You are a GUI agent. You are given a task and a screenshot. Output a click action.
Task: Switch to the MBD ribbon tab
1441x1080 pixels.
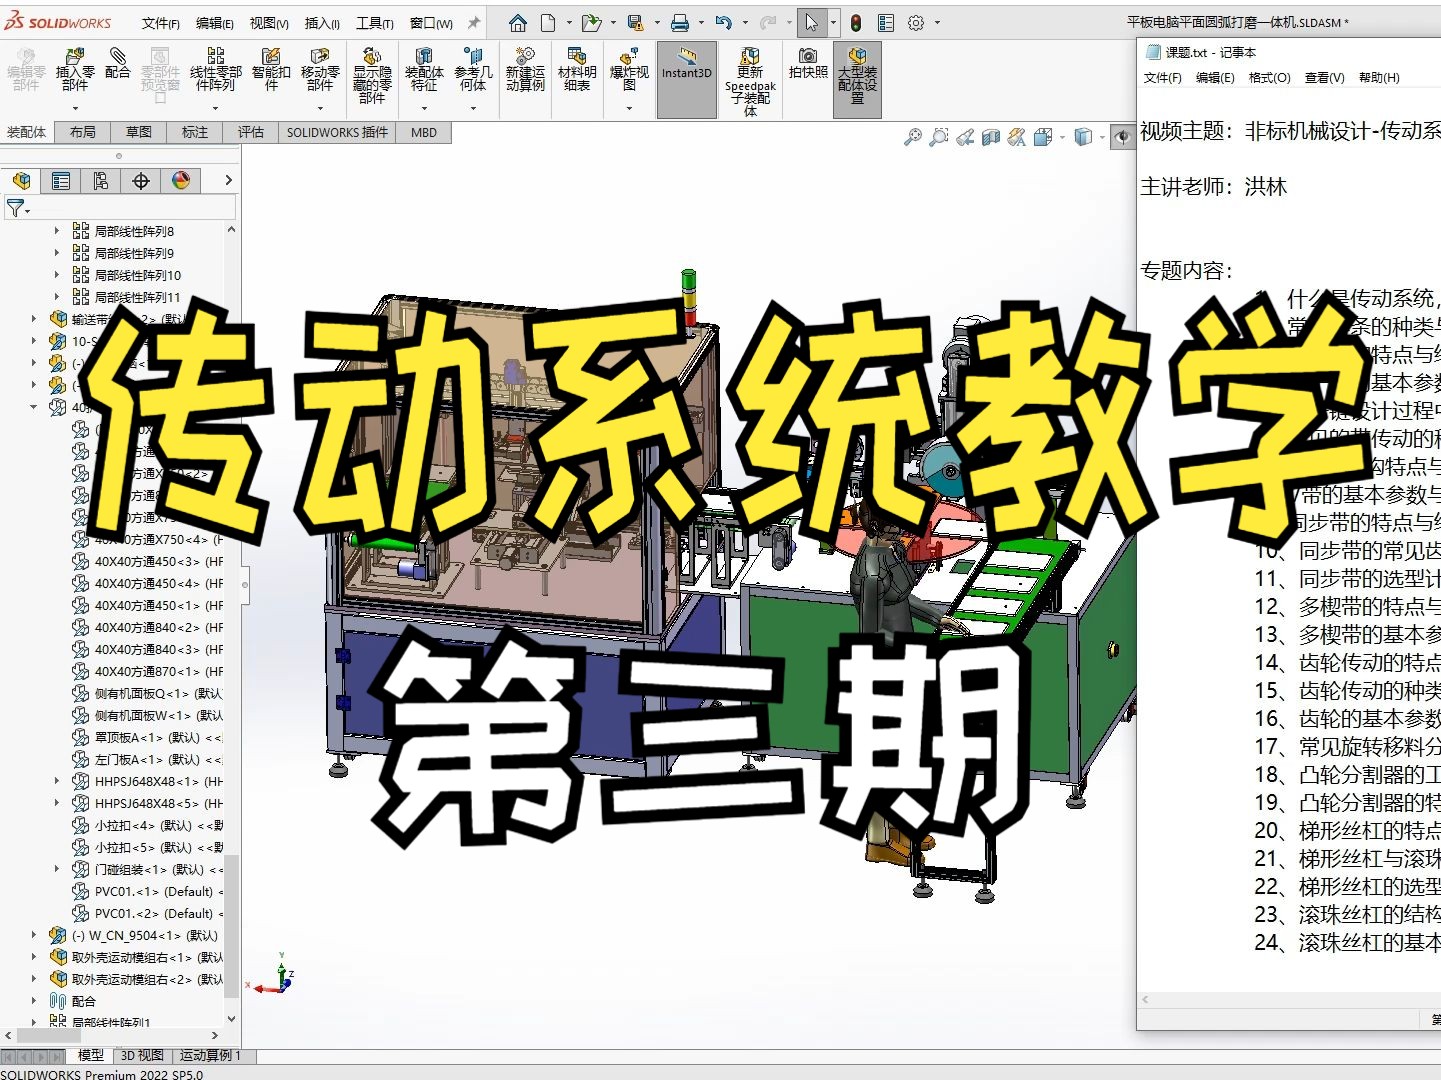tap(424, 132)
